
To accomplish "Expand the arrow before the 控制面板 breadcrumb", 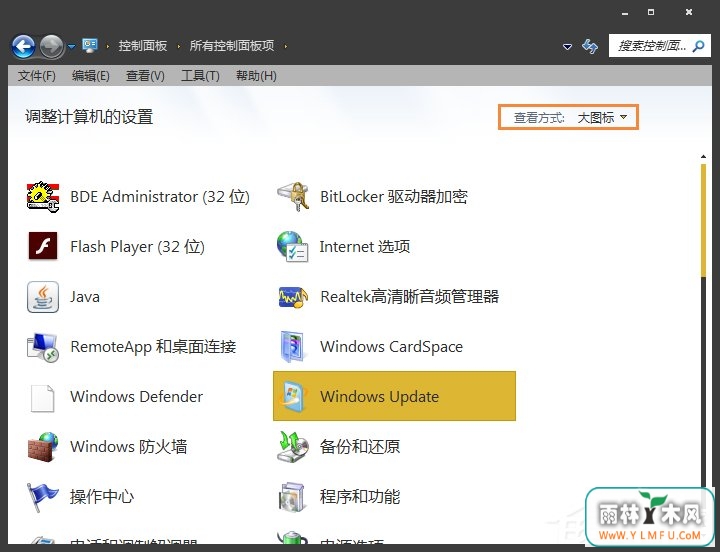I will [x=108, y=46].
